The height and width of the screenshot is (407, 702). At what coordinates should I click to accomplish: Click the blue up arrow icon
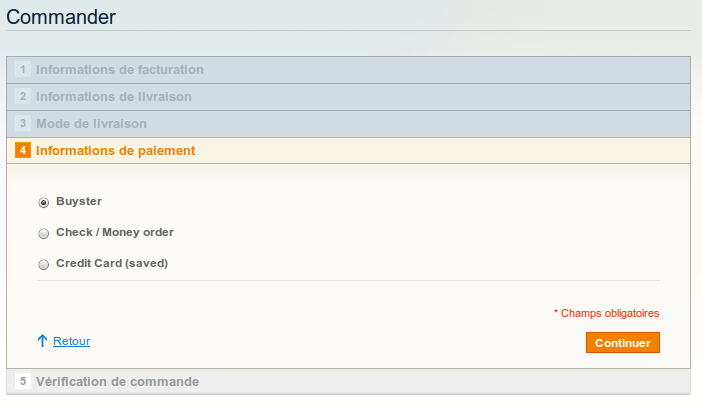point(42,341)
